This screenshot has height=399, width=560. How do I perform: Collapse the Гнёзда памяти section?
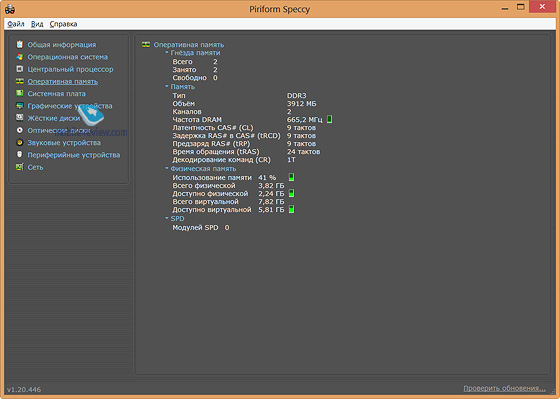click(x=166, y=53)
